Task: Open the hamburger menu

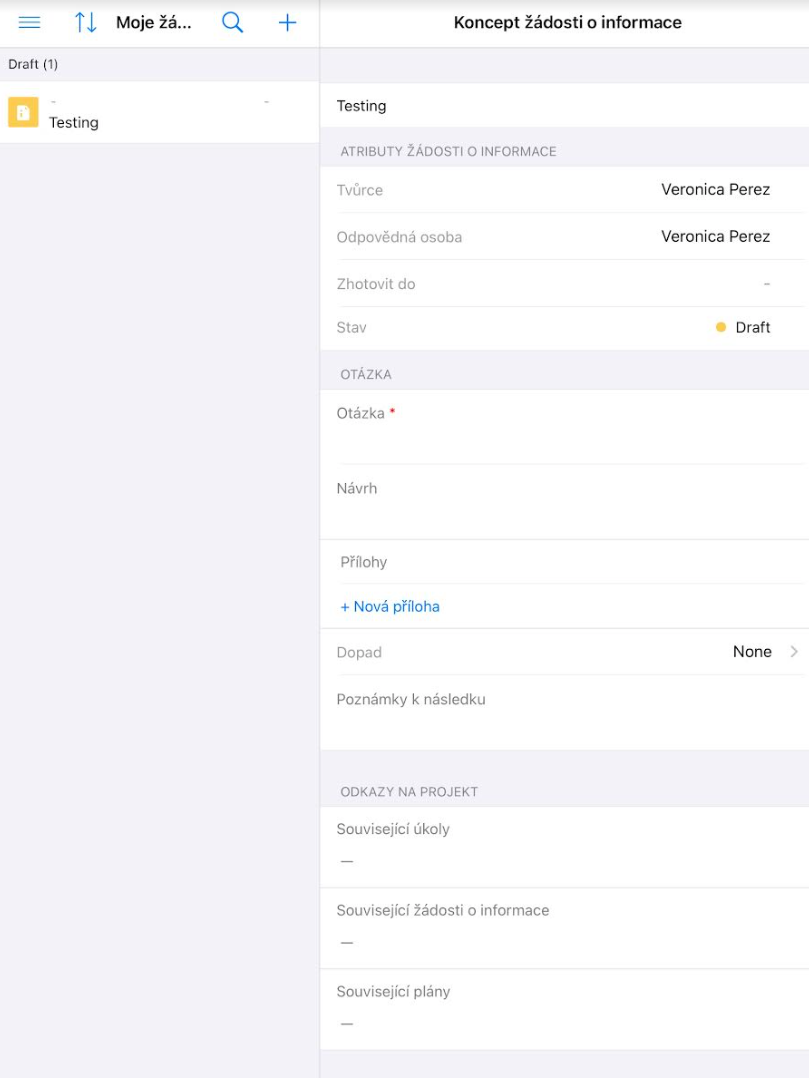Action: click(30, 23)
